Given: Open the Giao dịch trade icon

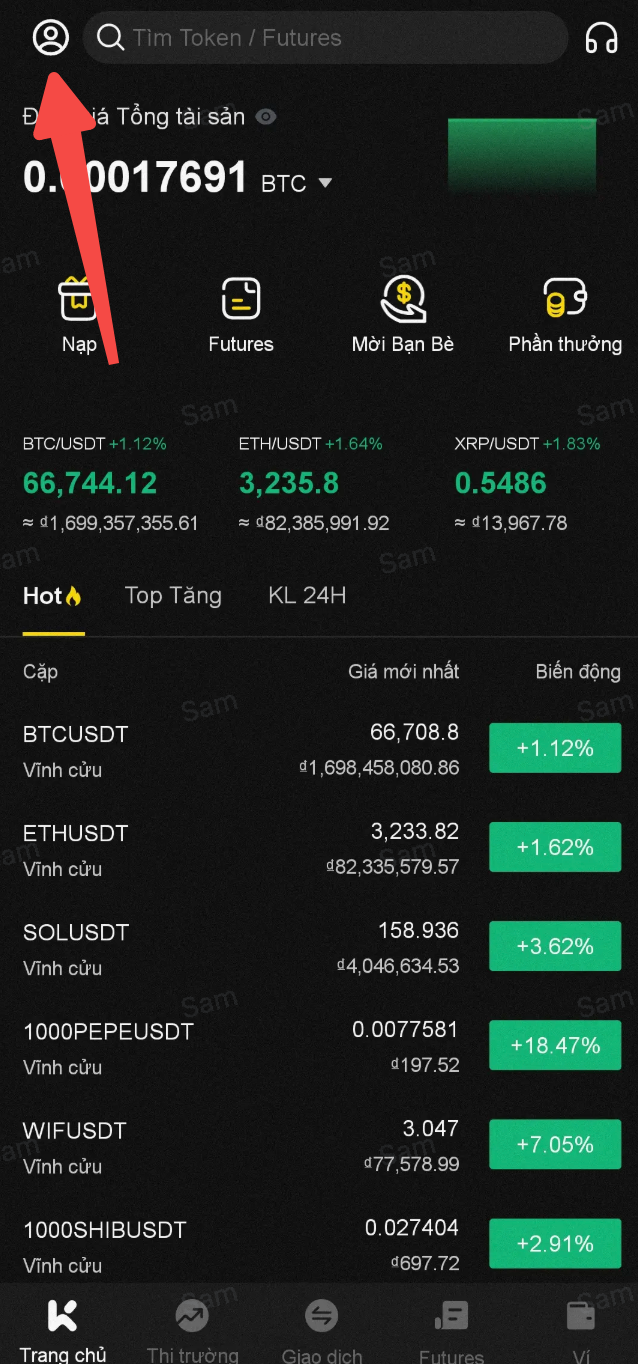Looking at the screenshot, I should click(322, 1316).
